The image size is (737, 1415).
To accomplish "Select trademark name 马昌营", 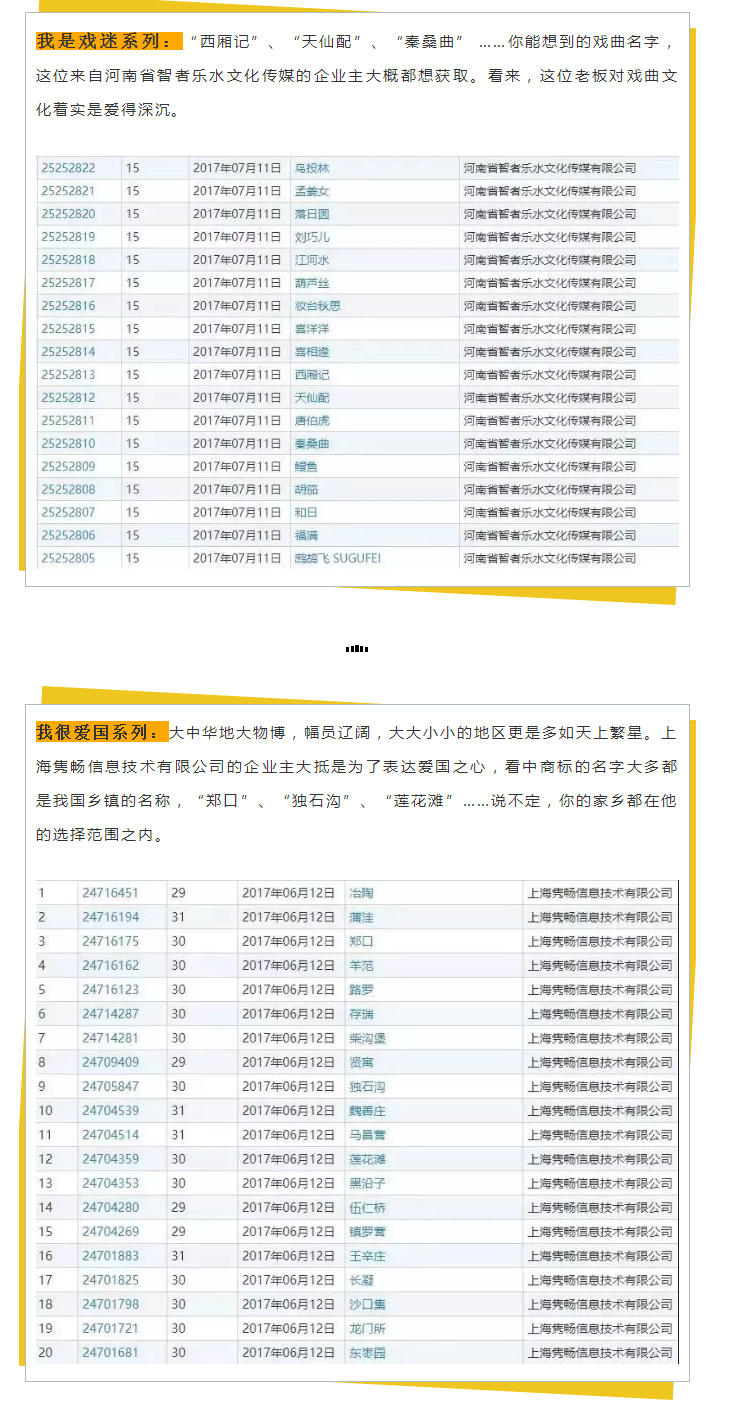I will click(366, 1135).
